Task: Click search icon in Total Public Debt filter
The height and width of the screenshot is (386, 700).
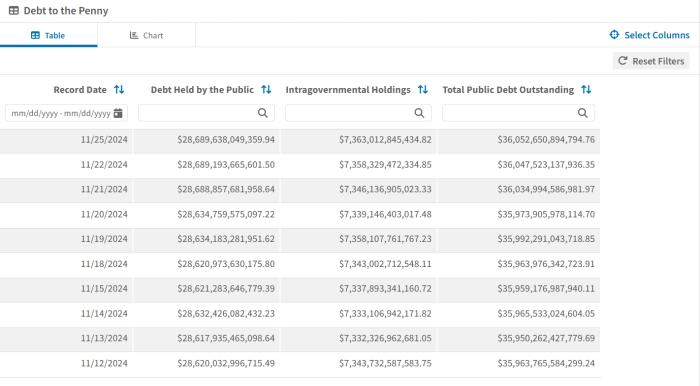Action: tap(583, 113)
